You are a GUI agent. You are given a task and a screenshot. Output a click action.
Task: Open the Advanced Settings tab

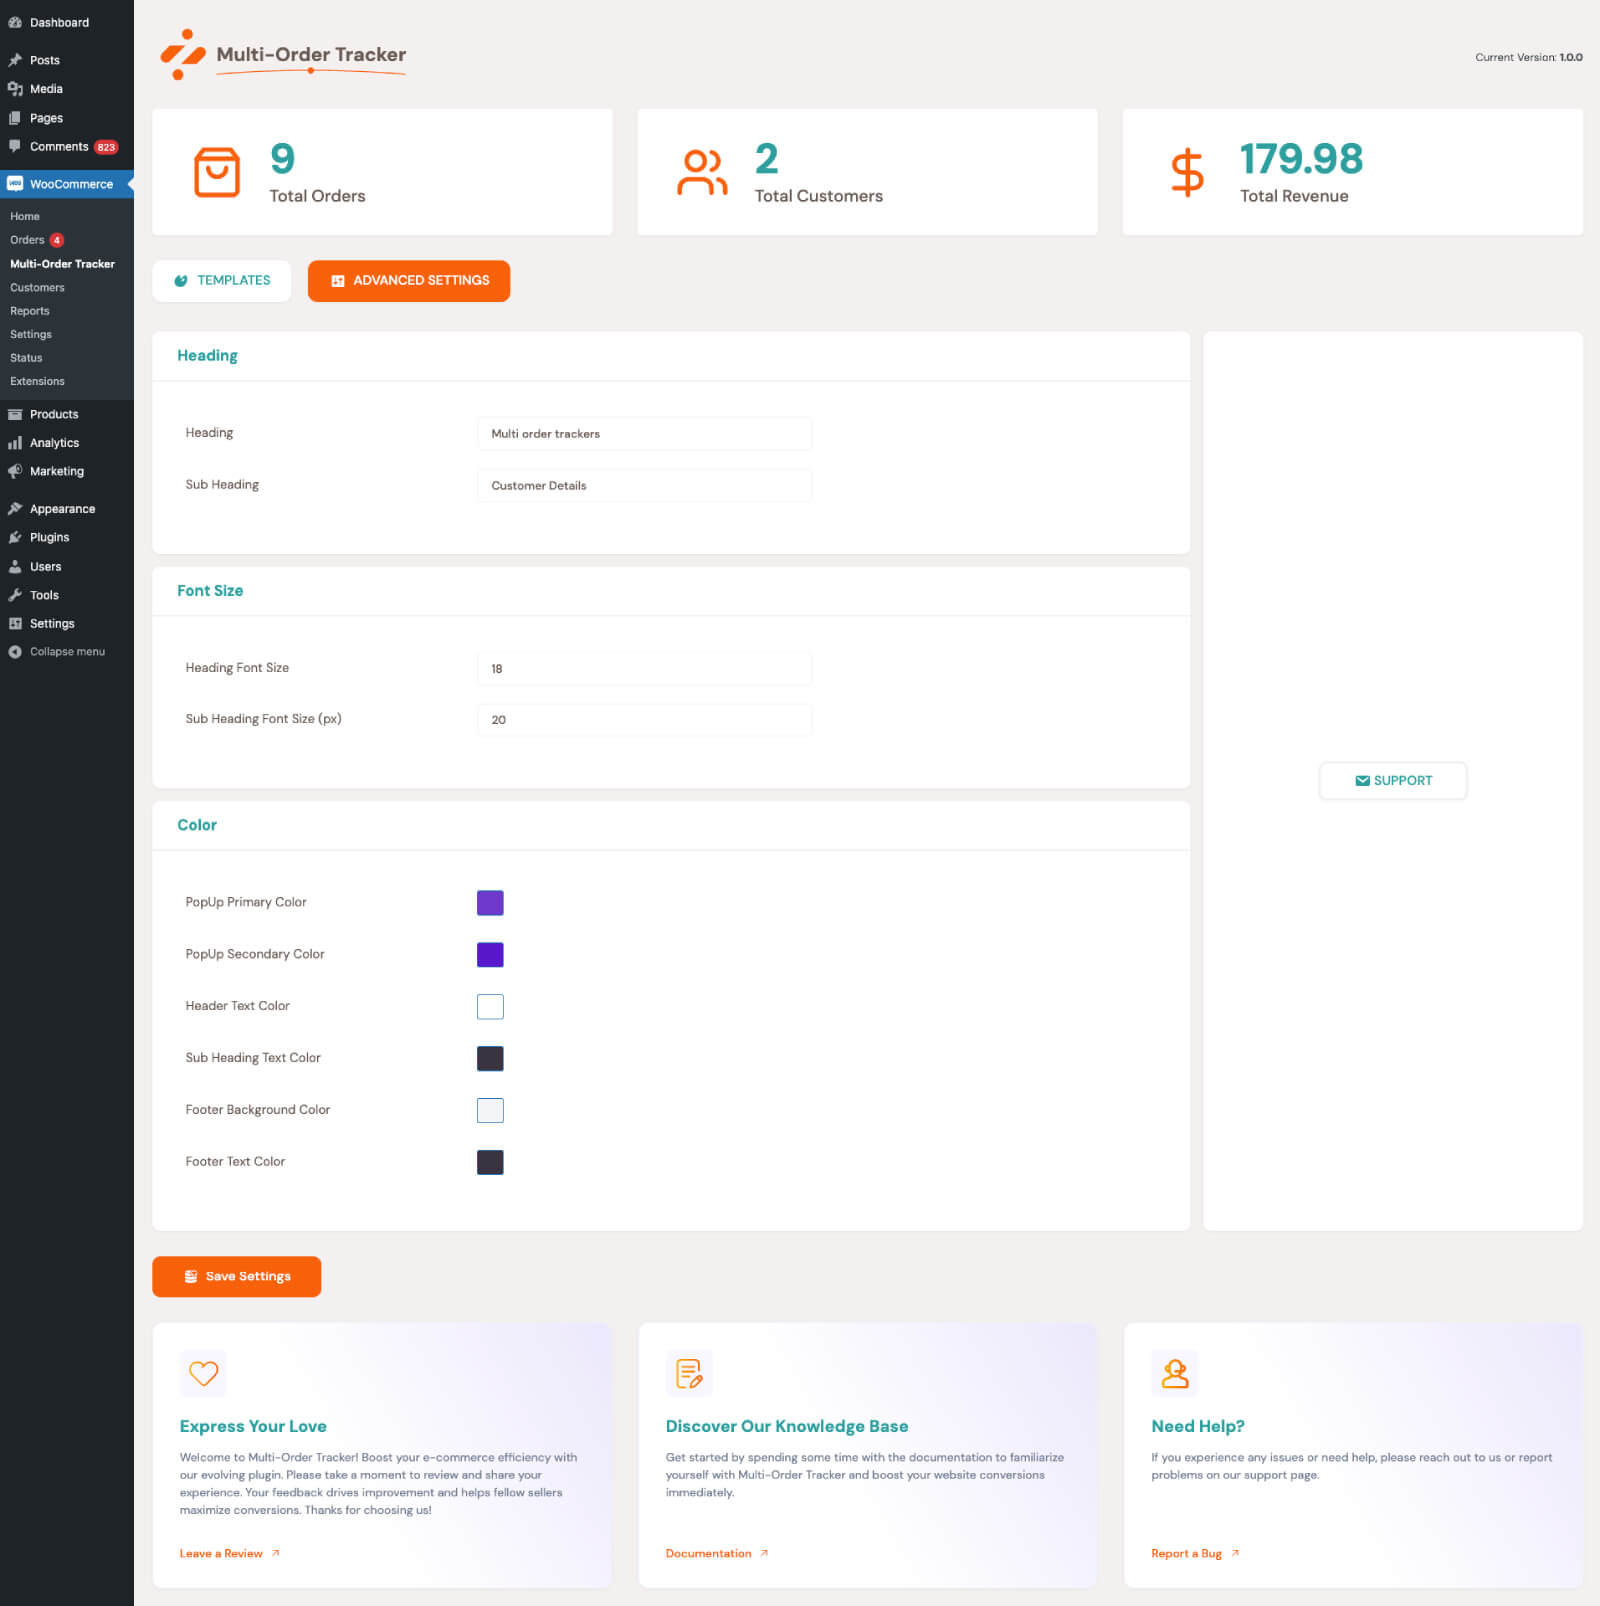409,281
